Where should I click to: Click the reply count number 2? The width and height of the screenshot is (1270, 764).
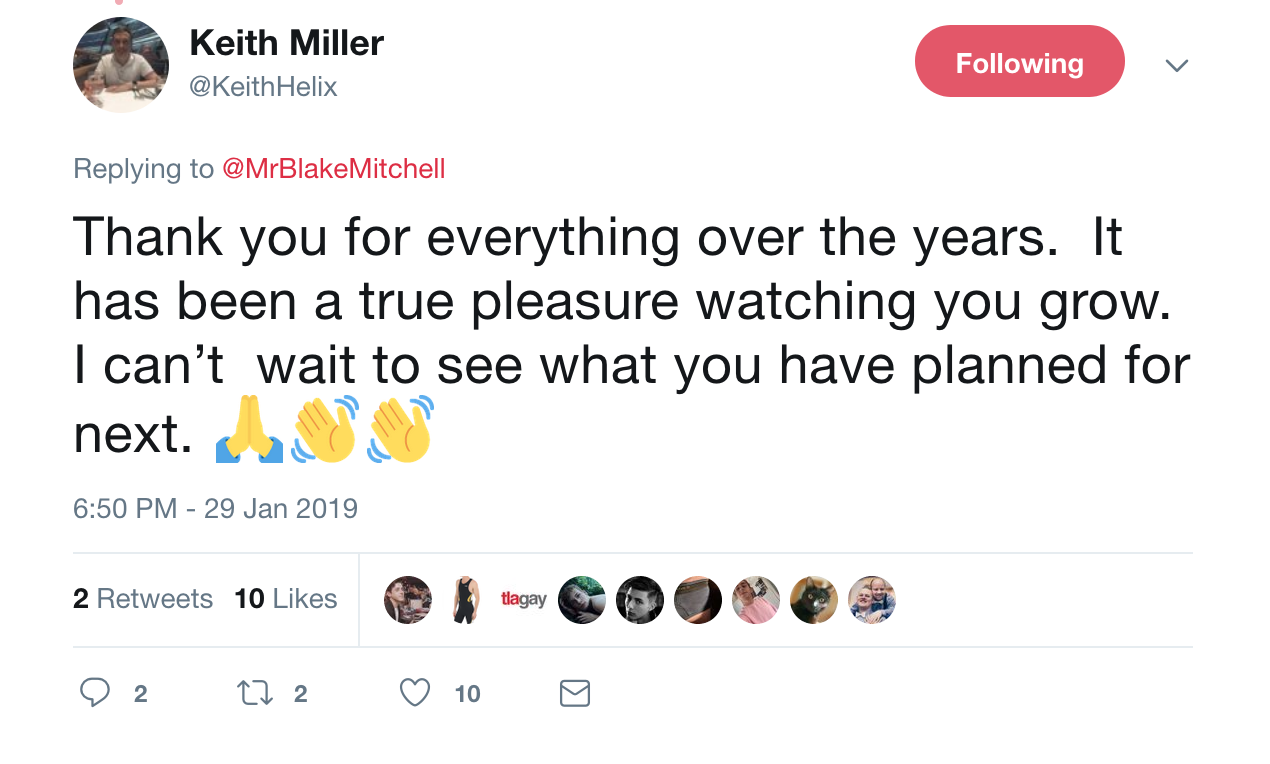pyautogui.click(x=141, y=694)
